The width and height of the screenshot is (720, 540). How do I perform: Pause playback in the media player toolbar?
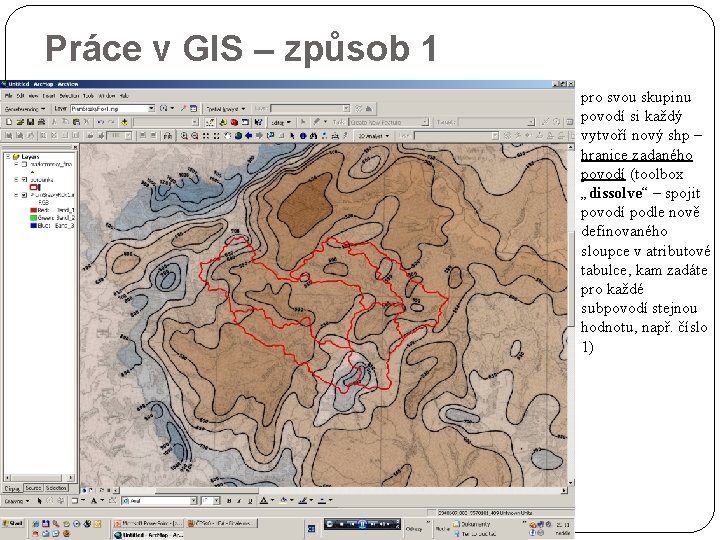pyautogui.click(x=362, y=524)
